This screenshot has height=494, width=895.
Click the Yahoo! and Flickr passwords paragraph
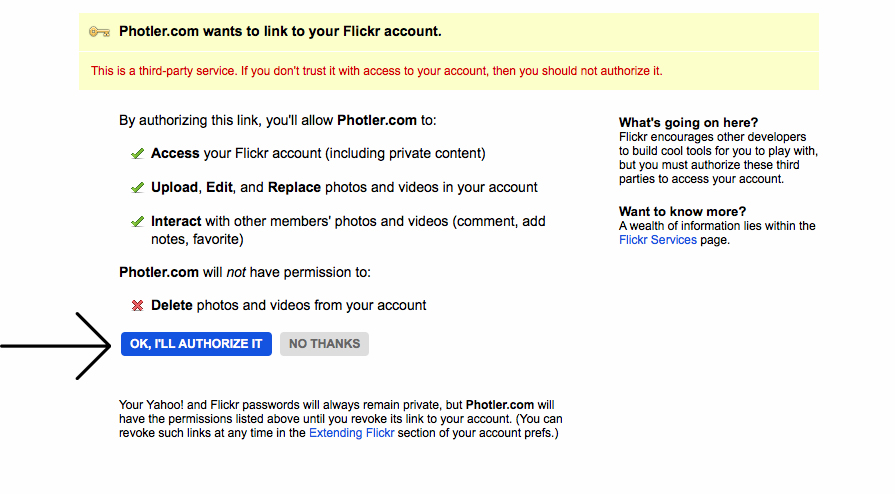pos(341,419)
